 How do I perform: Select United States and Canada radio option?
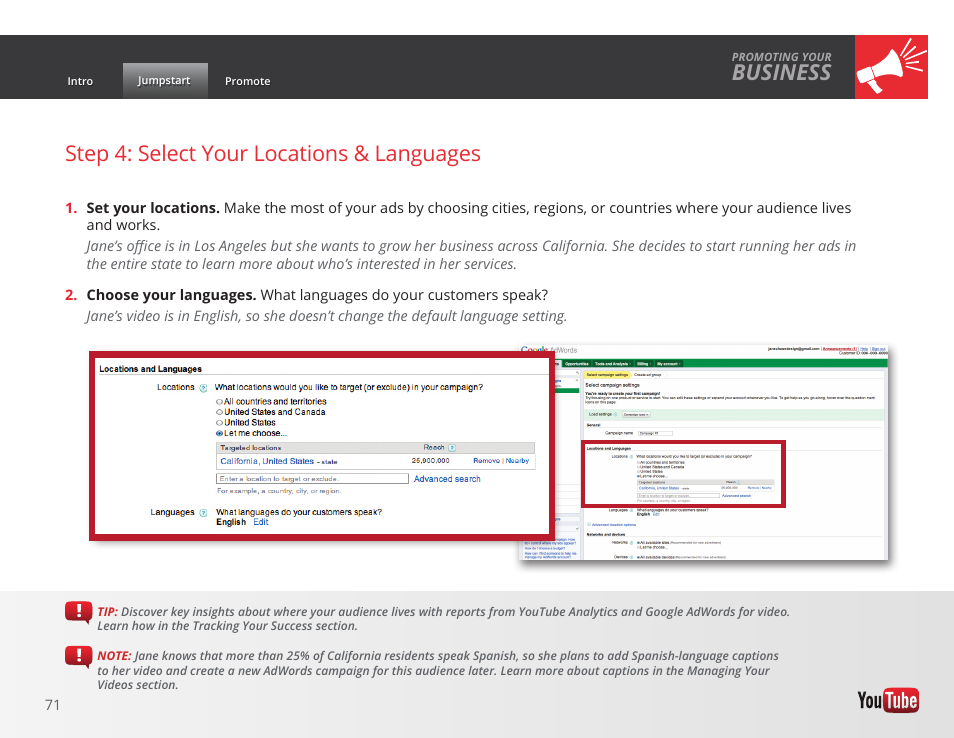[x=219, y=412]
